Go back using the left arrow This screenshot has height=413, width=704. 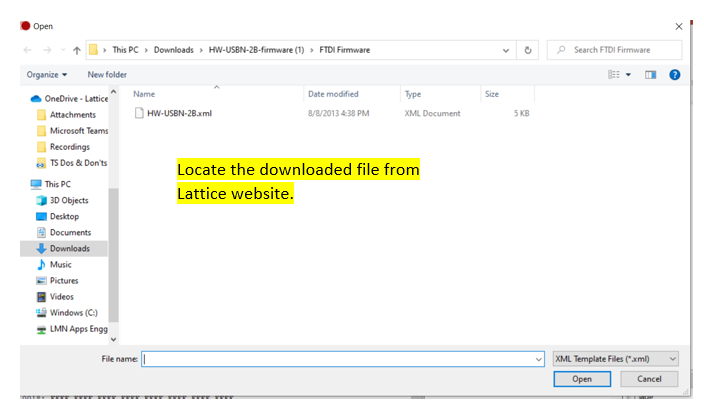(x=27, y=50)
